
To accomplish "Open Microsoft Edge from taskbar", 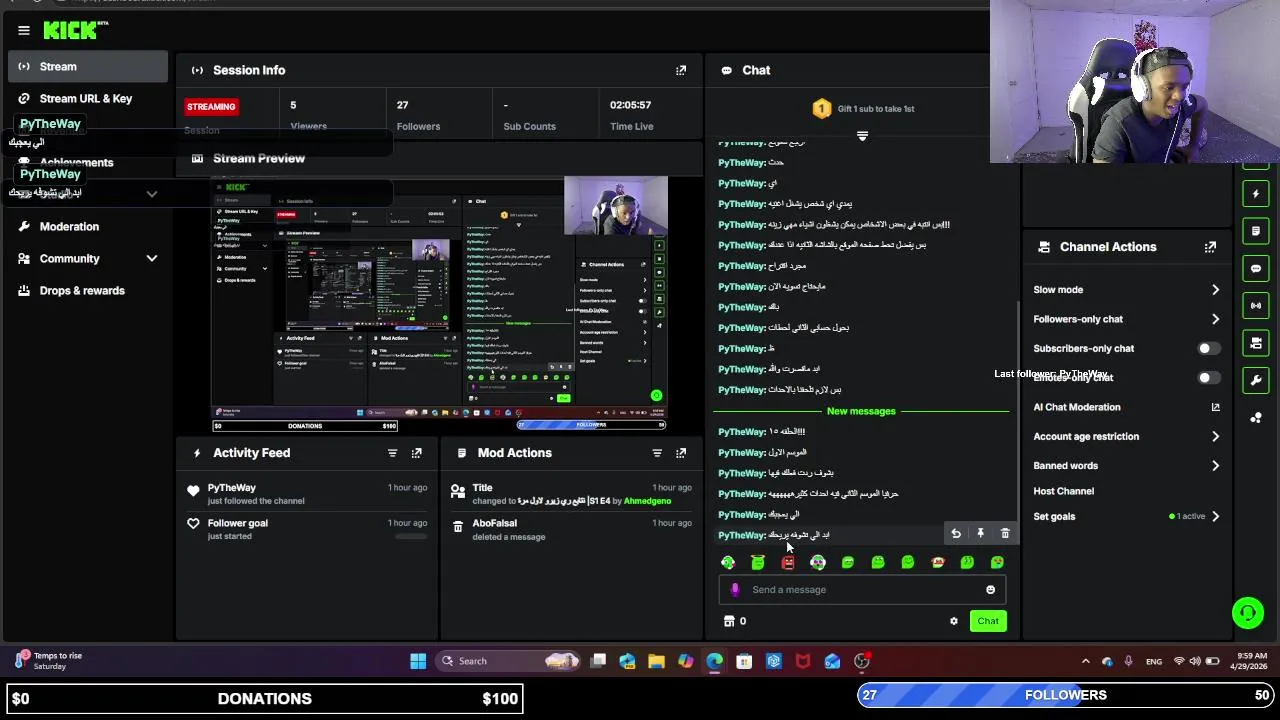I will pyautogui.click(x=714, y=661).
